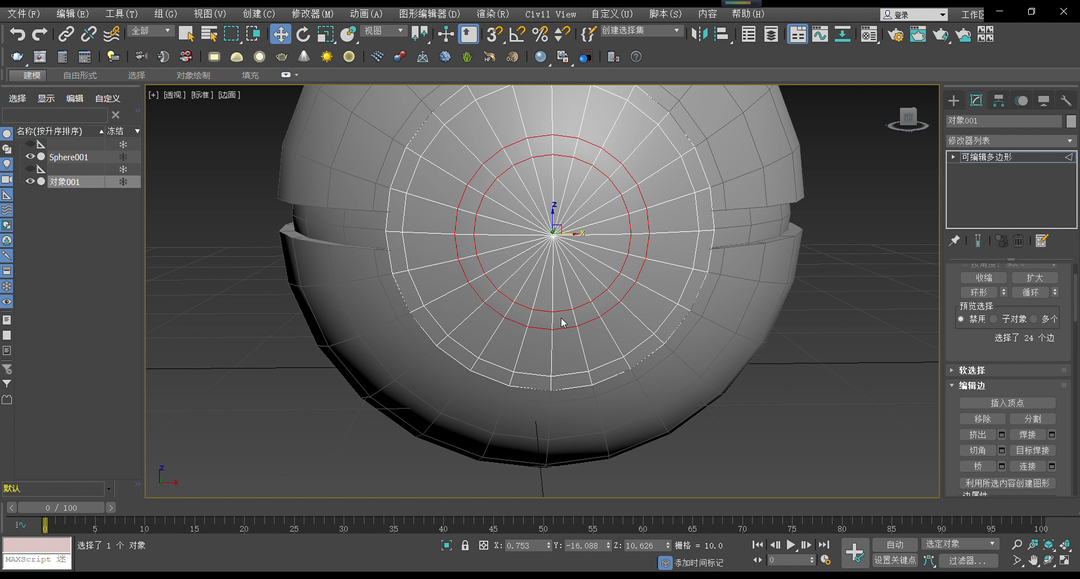Activate the Rotate tool
The width and height of the screenshot is (1080, 579).
pyautogui.click(x=303, y=34)
